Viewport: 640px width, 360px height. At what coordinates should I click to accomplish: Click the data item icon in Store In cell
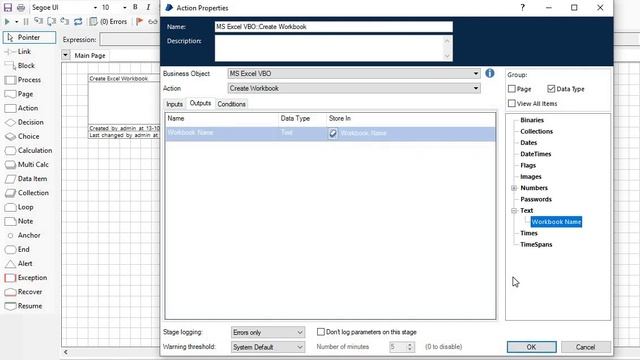pyautogui.click(x=333, y=133)
